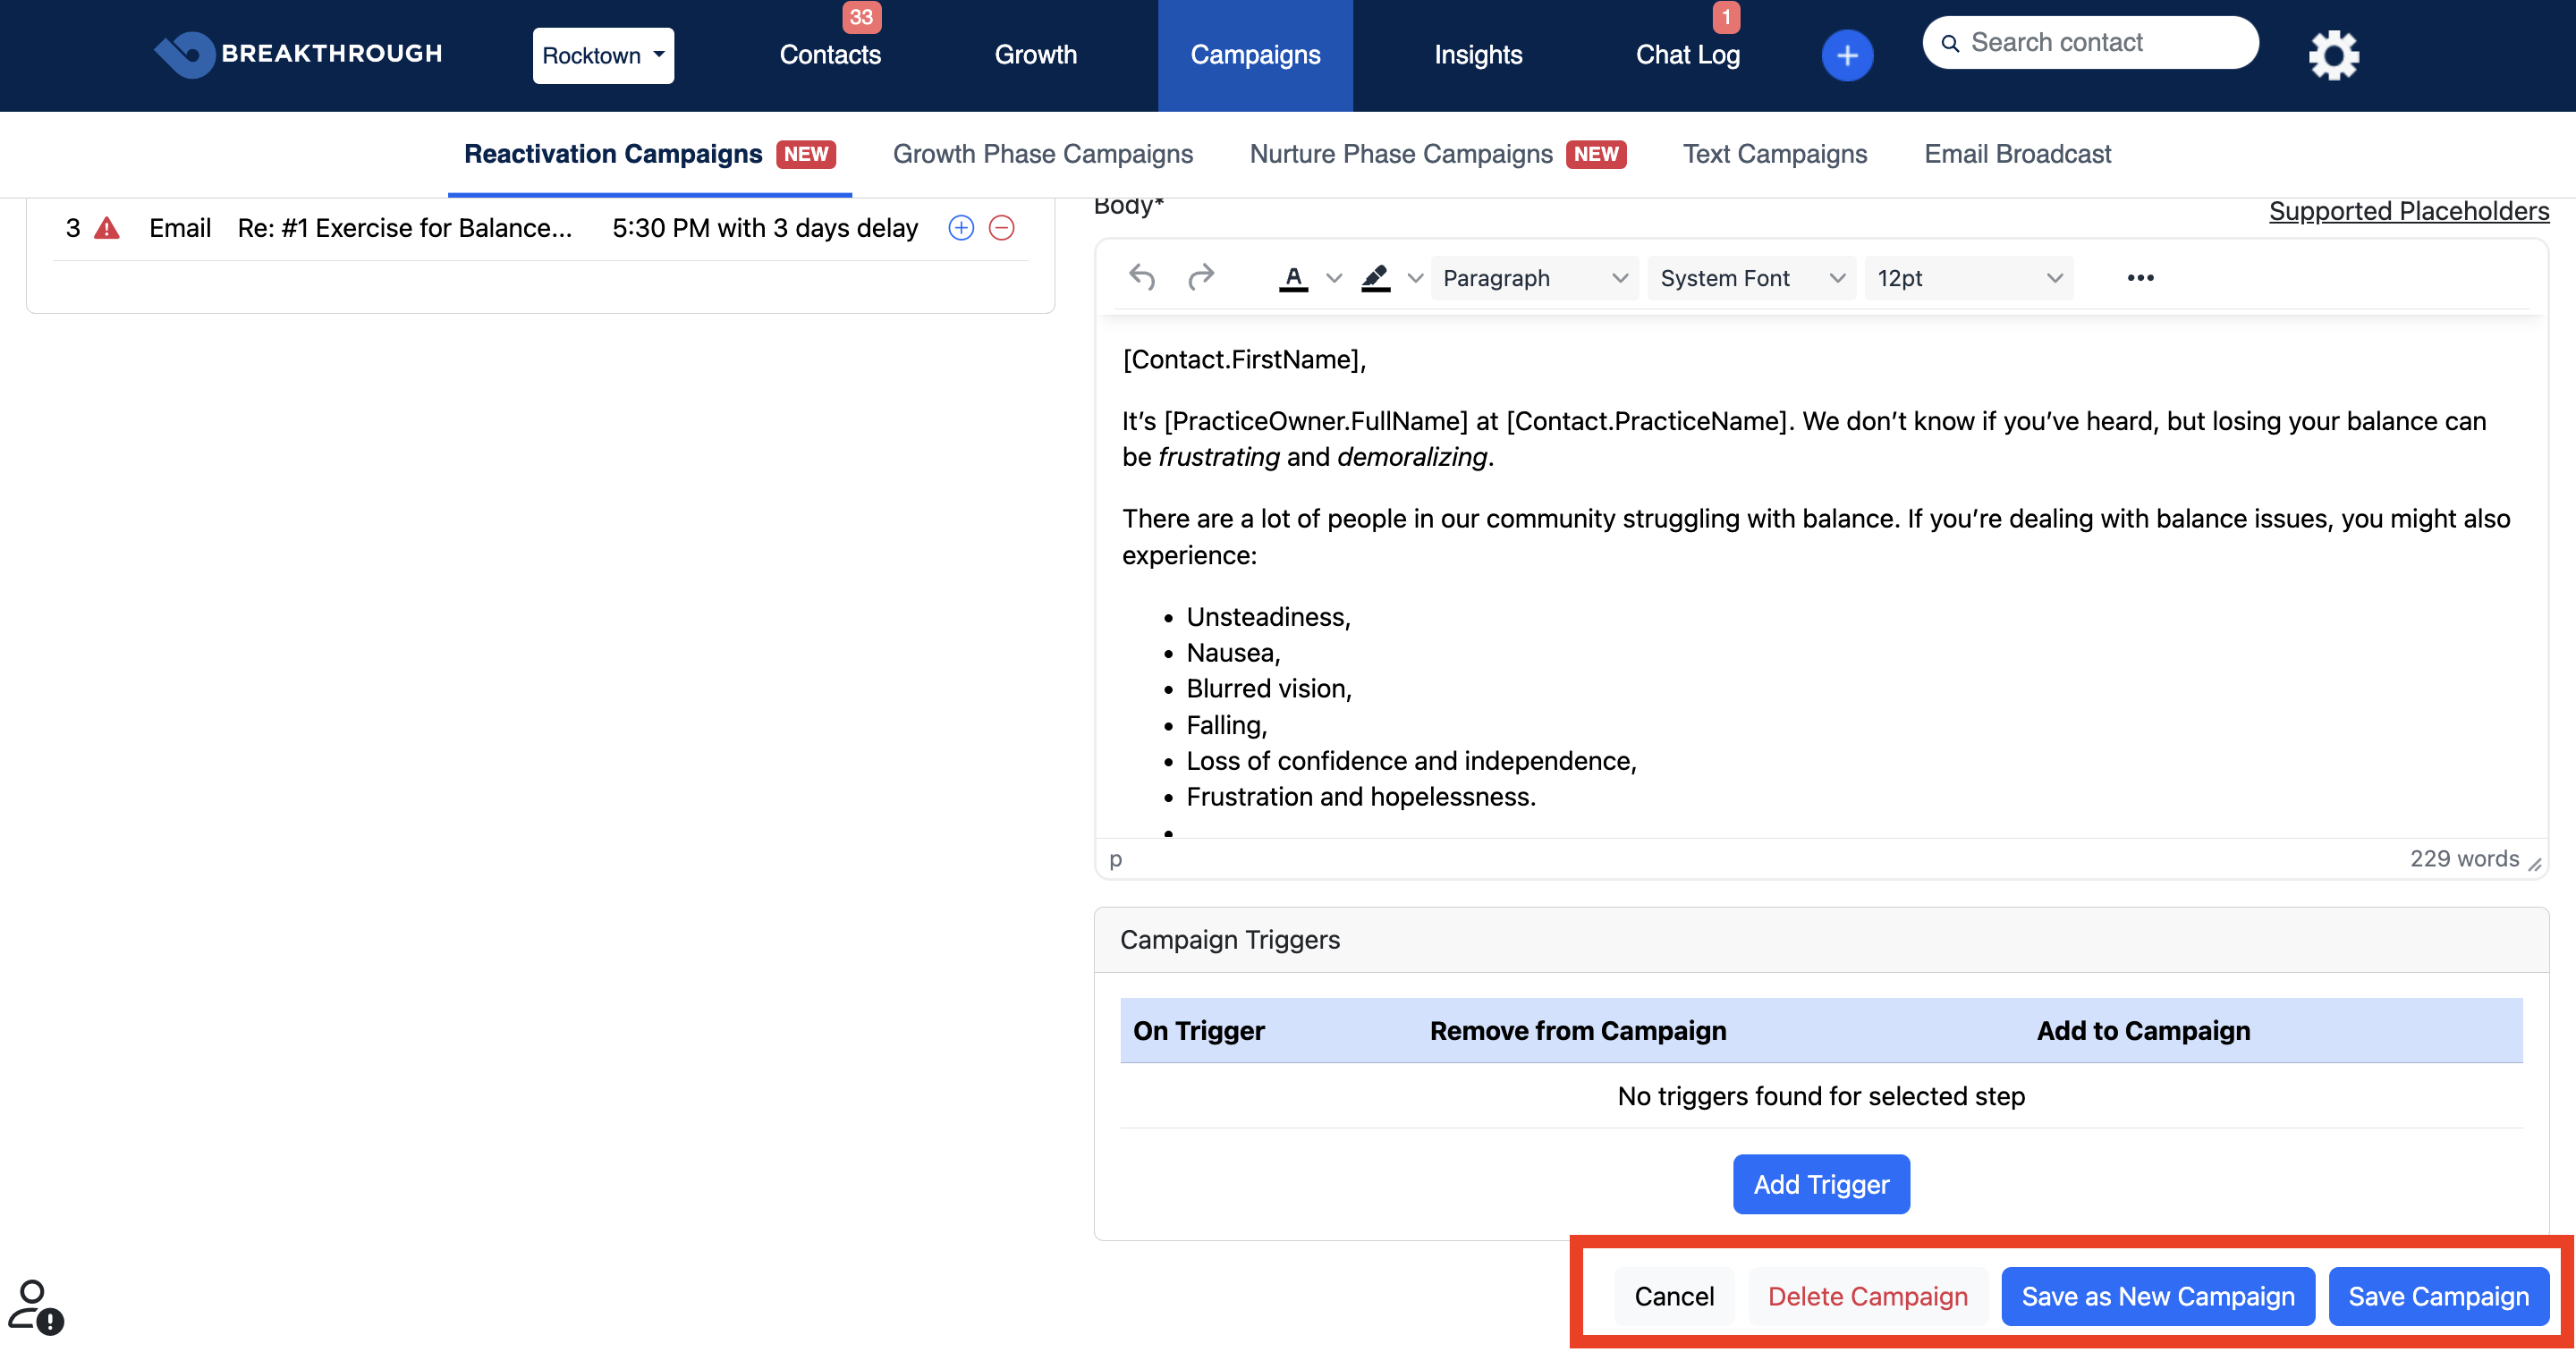Switch to Growth Phase Campaigns tab

click(1042, 154)
